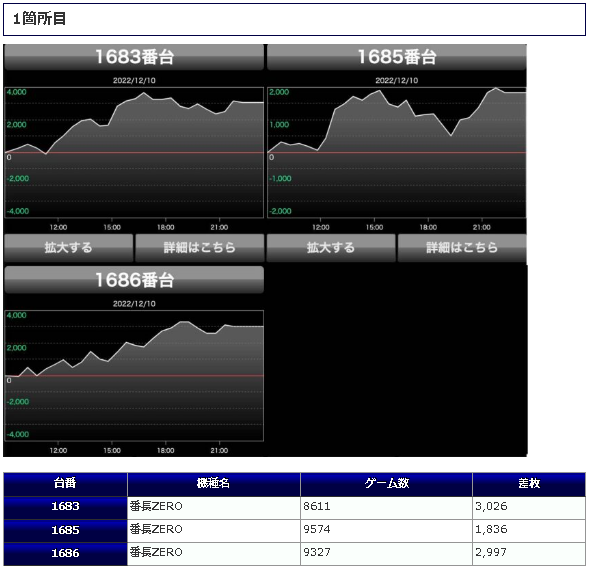Click the 1685番台 slump graph
The height and width of the screenshot is (569, 591).
[397, 153]
